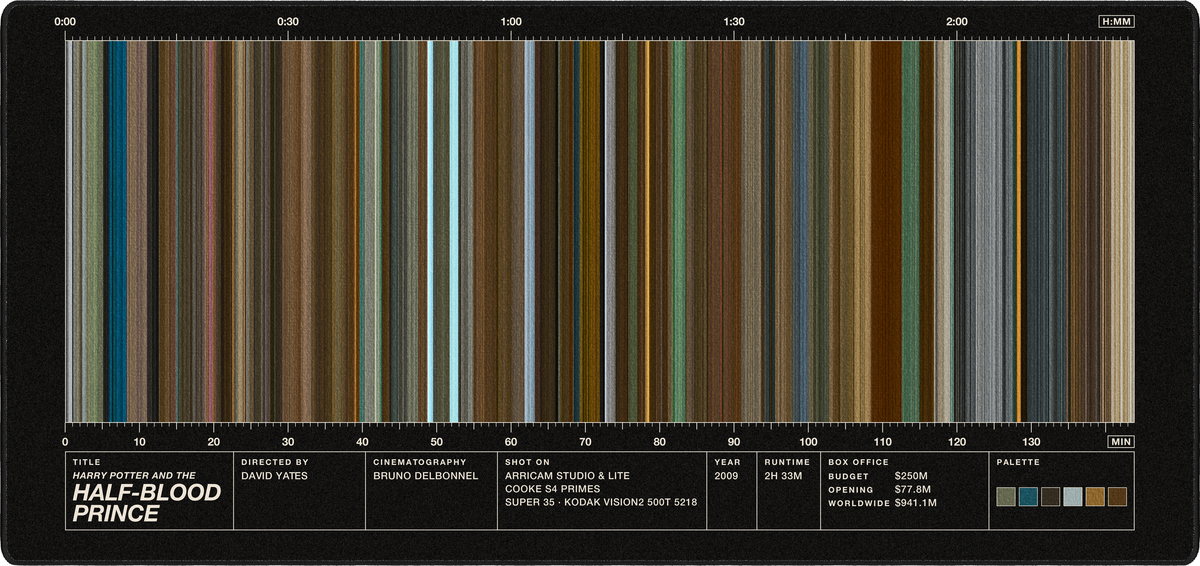Image resolution: width=1200 pixels, height=566 pixels.
Task: Click cinematographer name Bruno Delbonnel
Action: [425, 476]
